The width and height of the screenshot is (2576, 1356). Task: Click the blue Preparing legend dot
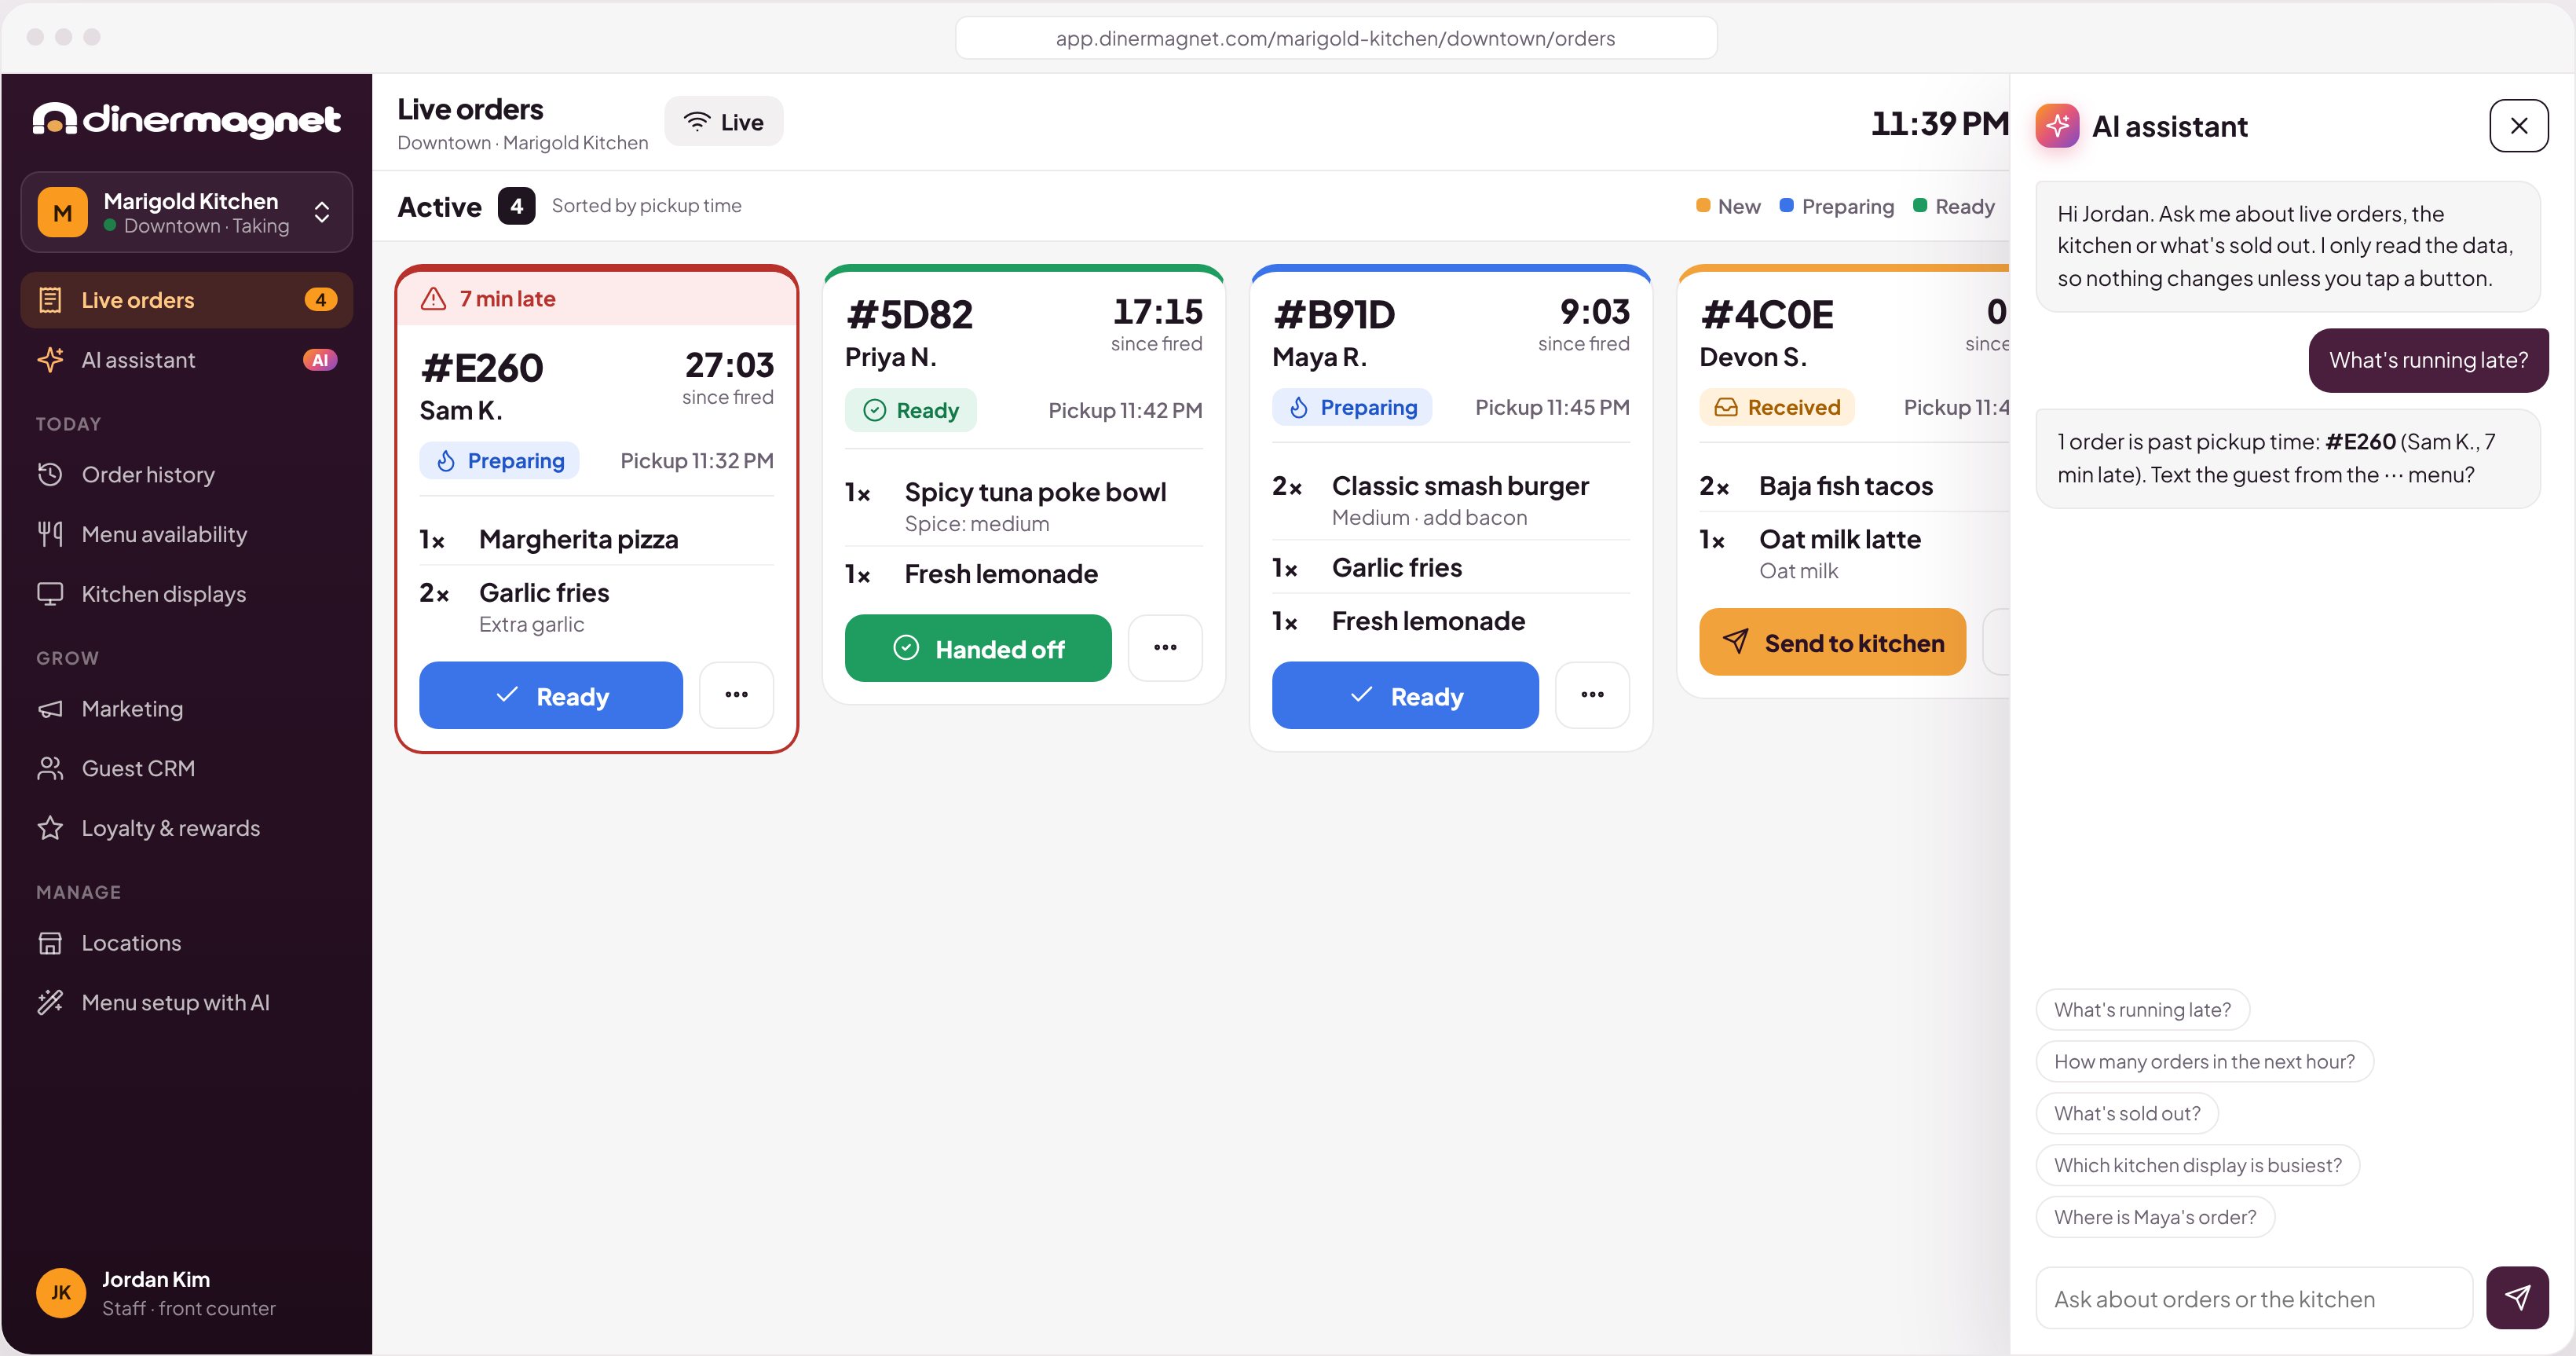tap(1786, 205)
